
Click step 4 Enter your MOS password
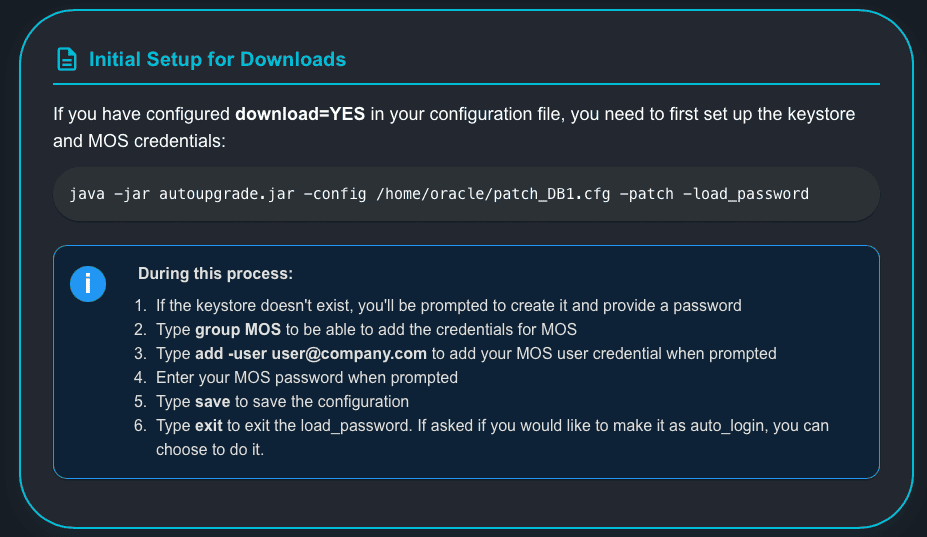tap(306, 377)
